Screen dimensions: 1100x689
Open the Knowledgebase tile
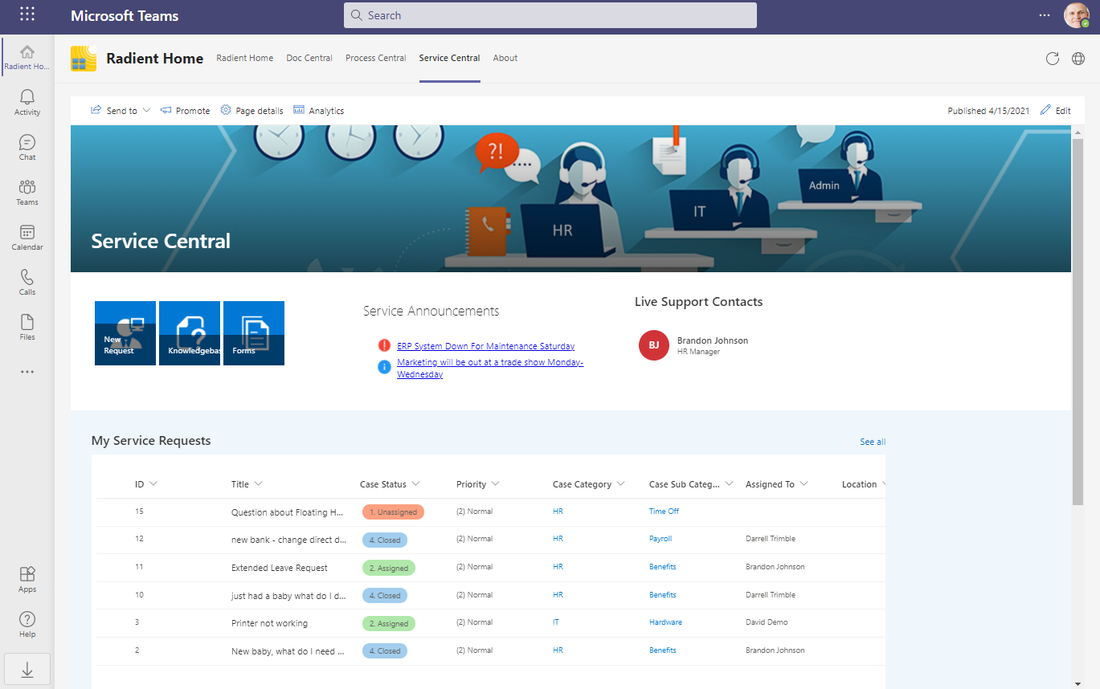point(189,332)
